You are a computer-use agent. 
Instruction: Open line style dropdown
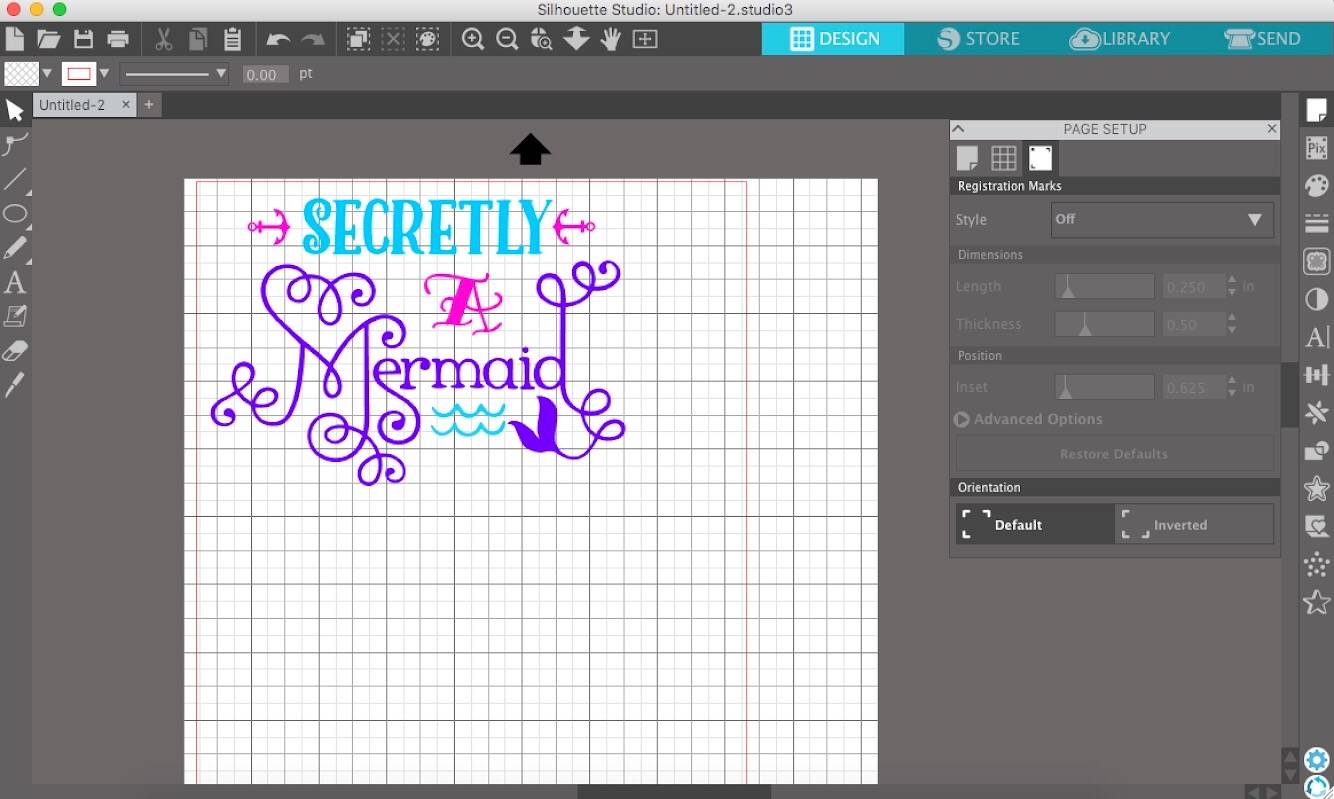coord(175,74)
